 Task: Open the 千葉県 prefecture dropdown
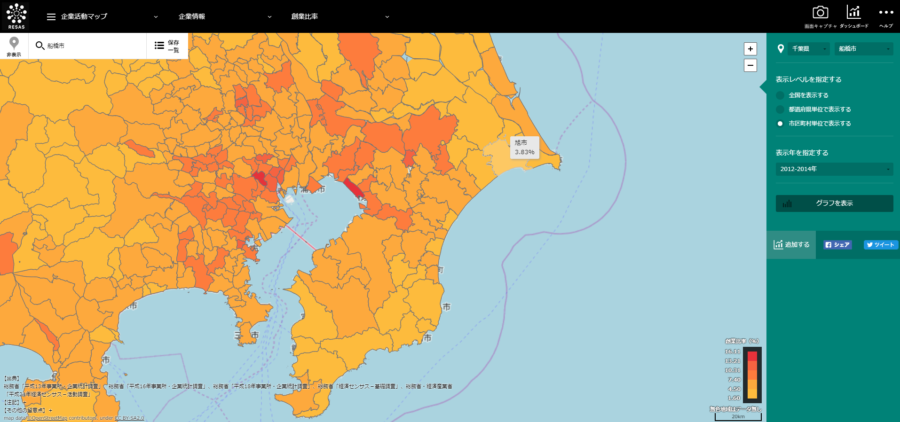[x=802, y=48]
